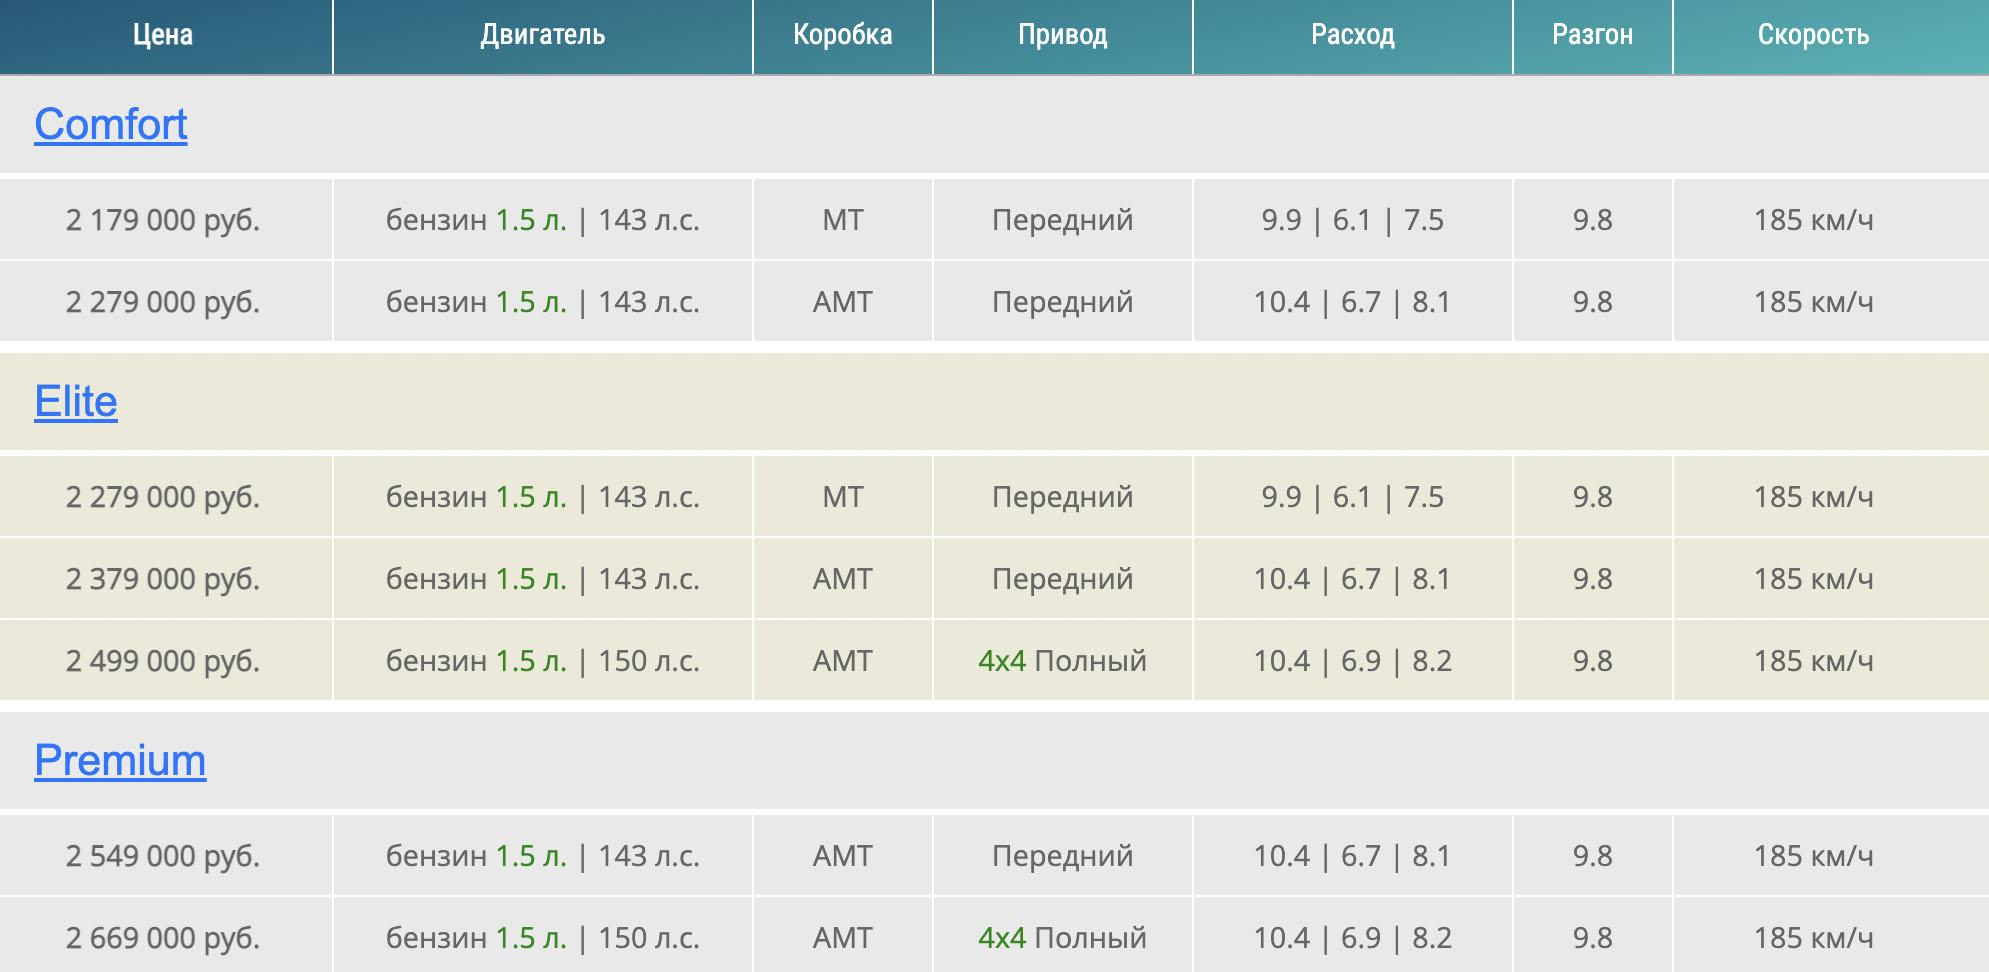Click the 2 669 000 руб. price cell

coord(163,938)
